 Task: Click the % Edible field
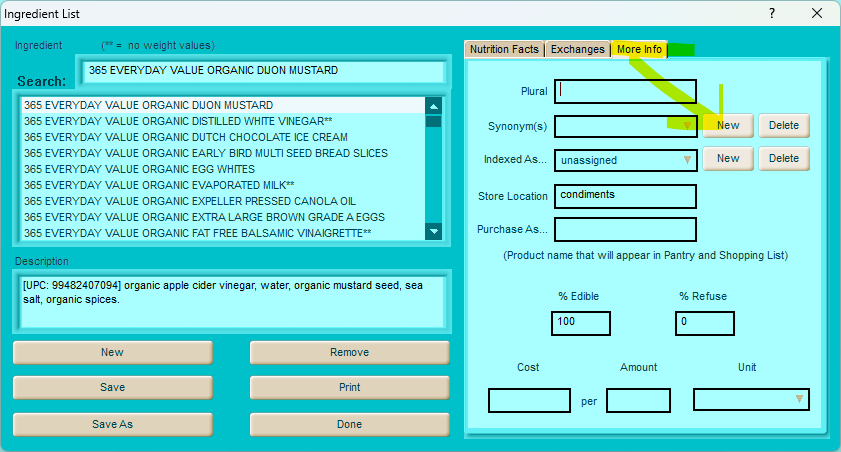(x=580, y=323)
